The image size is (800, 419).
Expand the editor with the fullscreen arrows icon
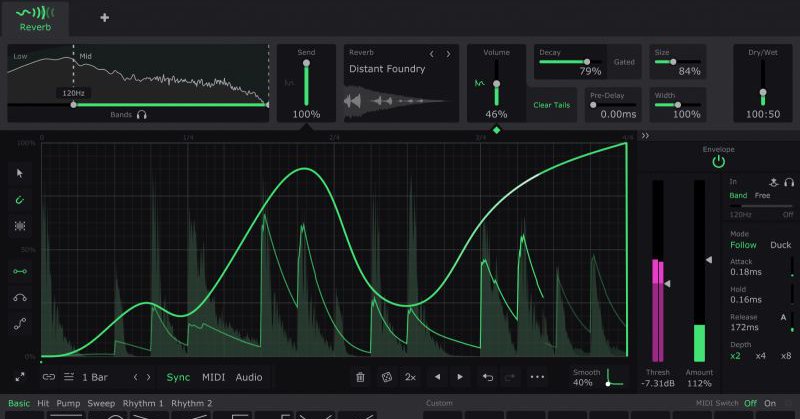pos(20,377)
